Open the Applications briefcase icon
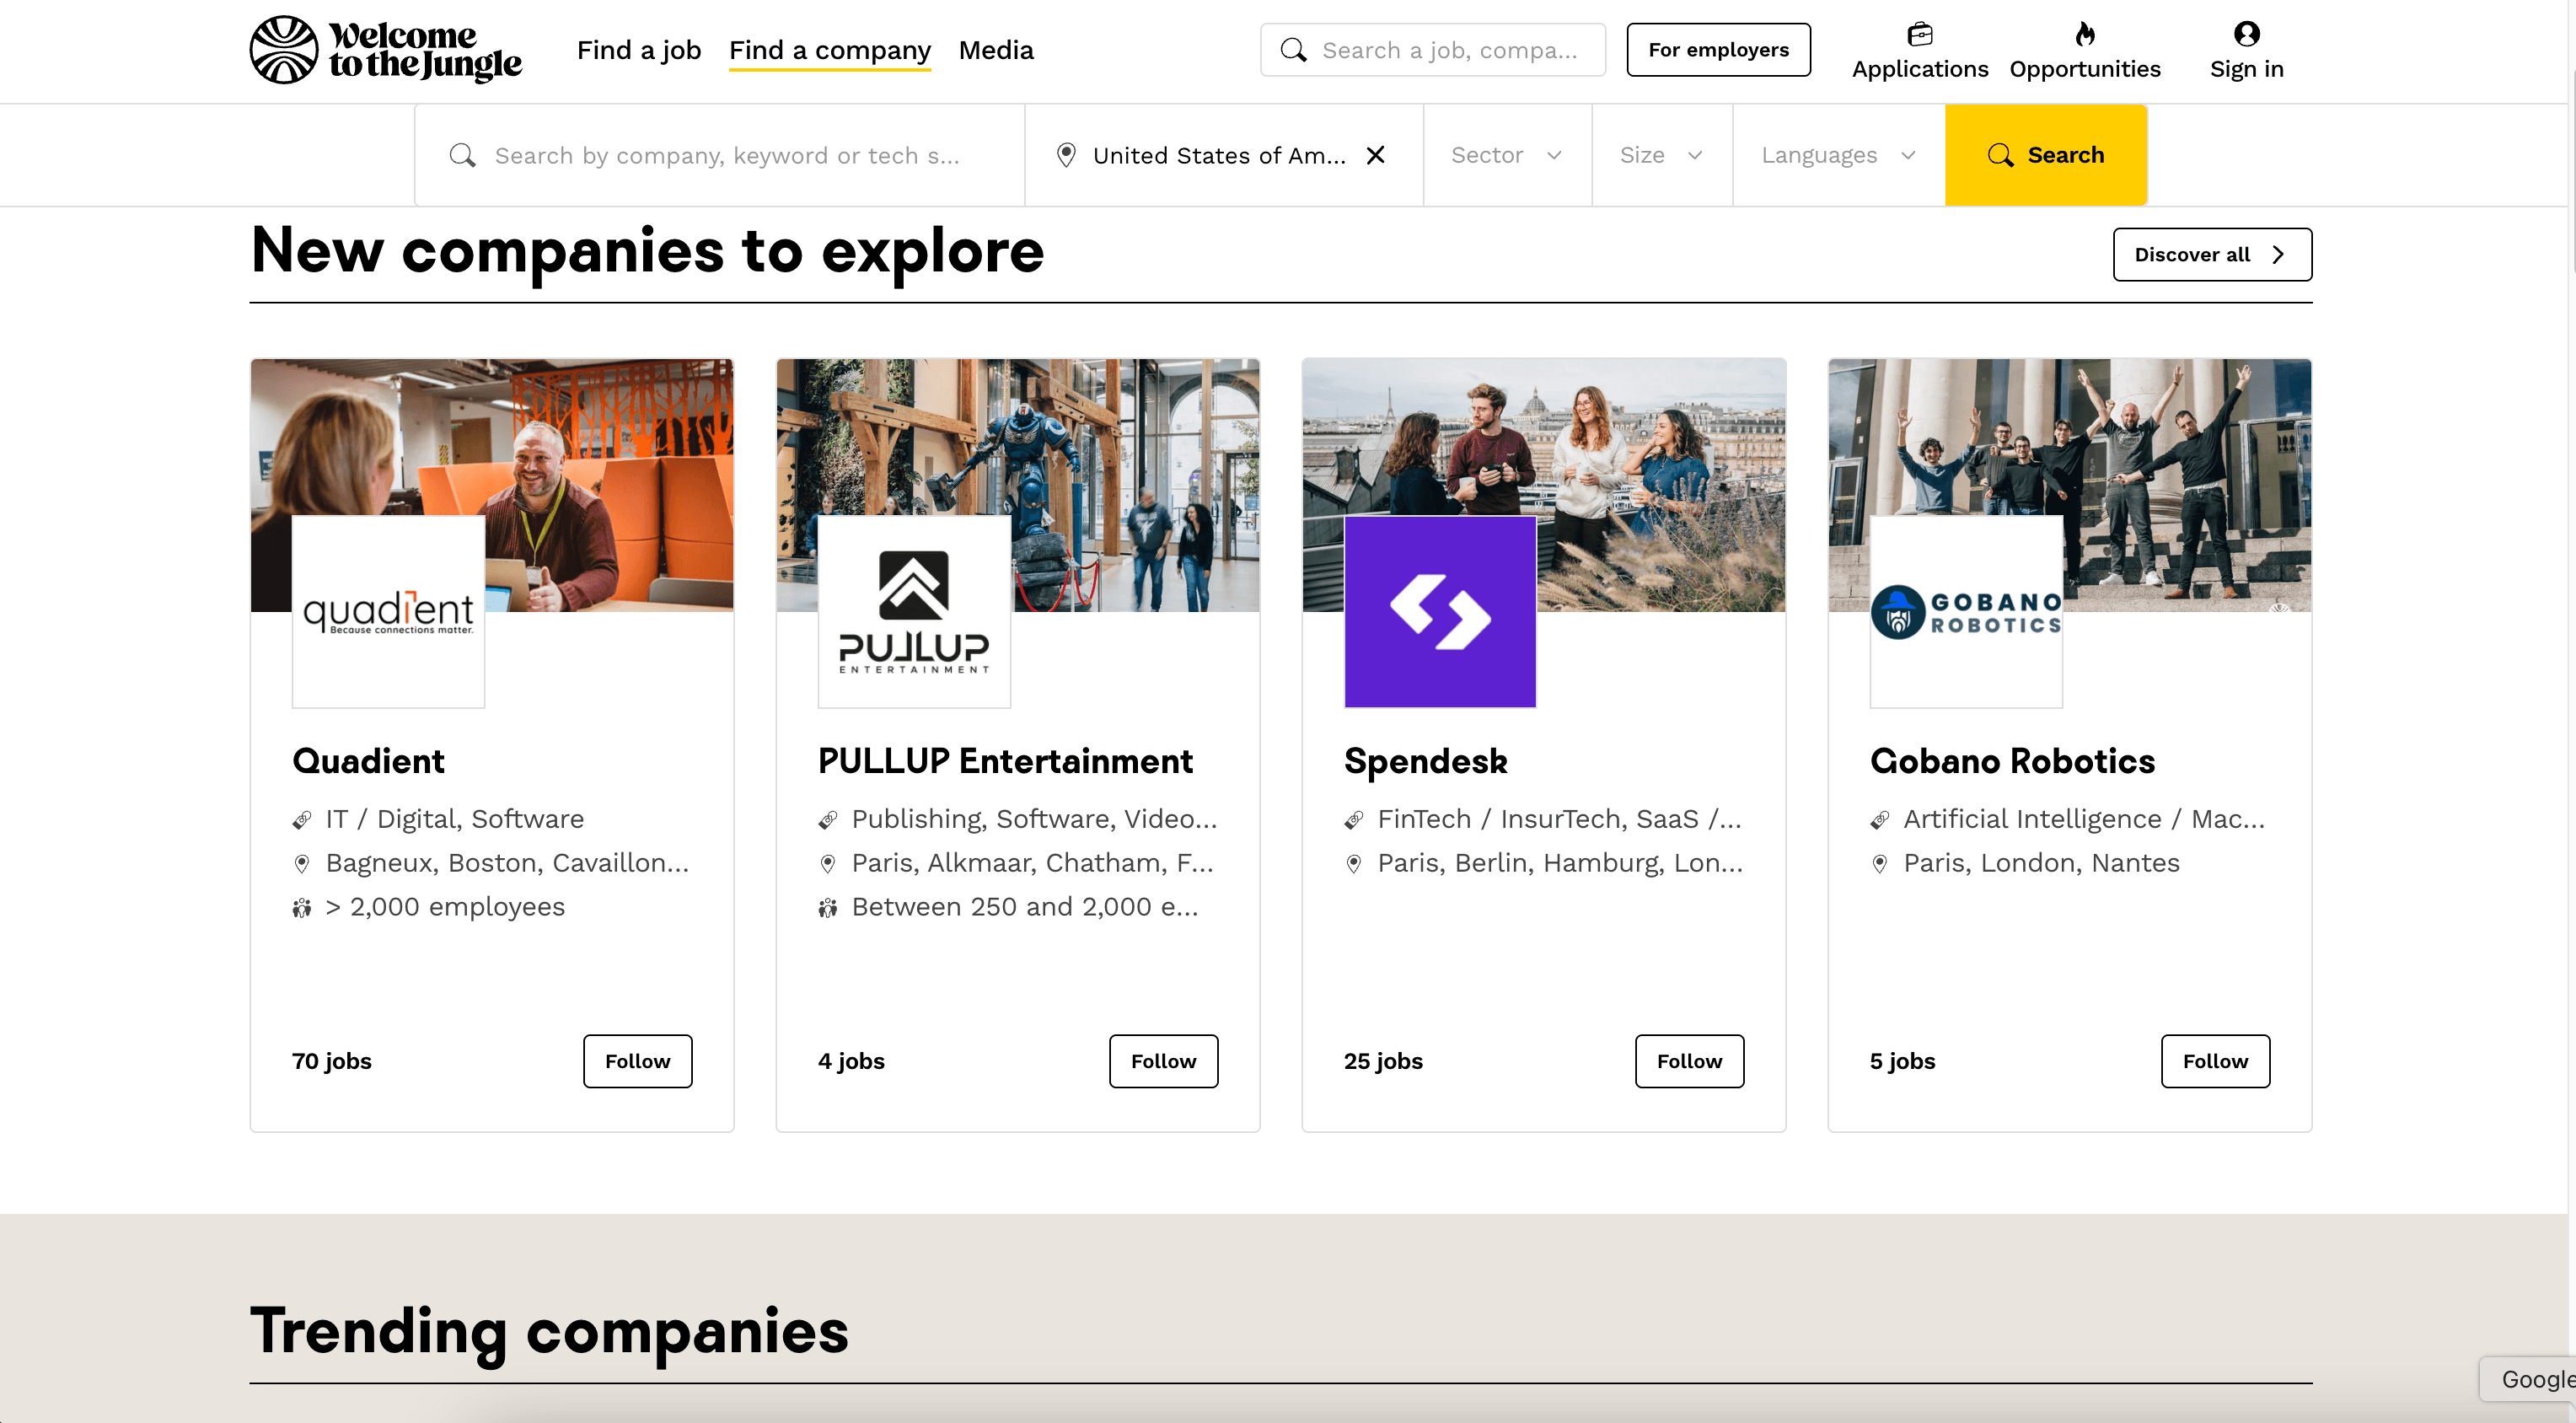The height and width of the screenshot is (1423, 2576). tap(1919, 35)
